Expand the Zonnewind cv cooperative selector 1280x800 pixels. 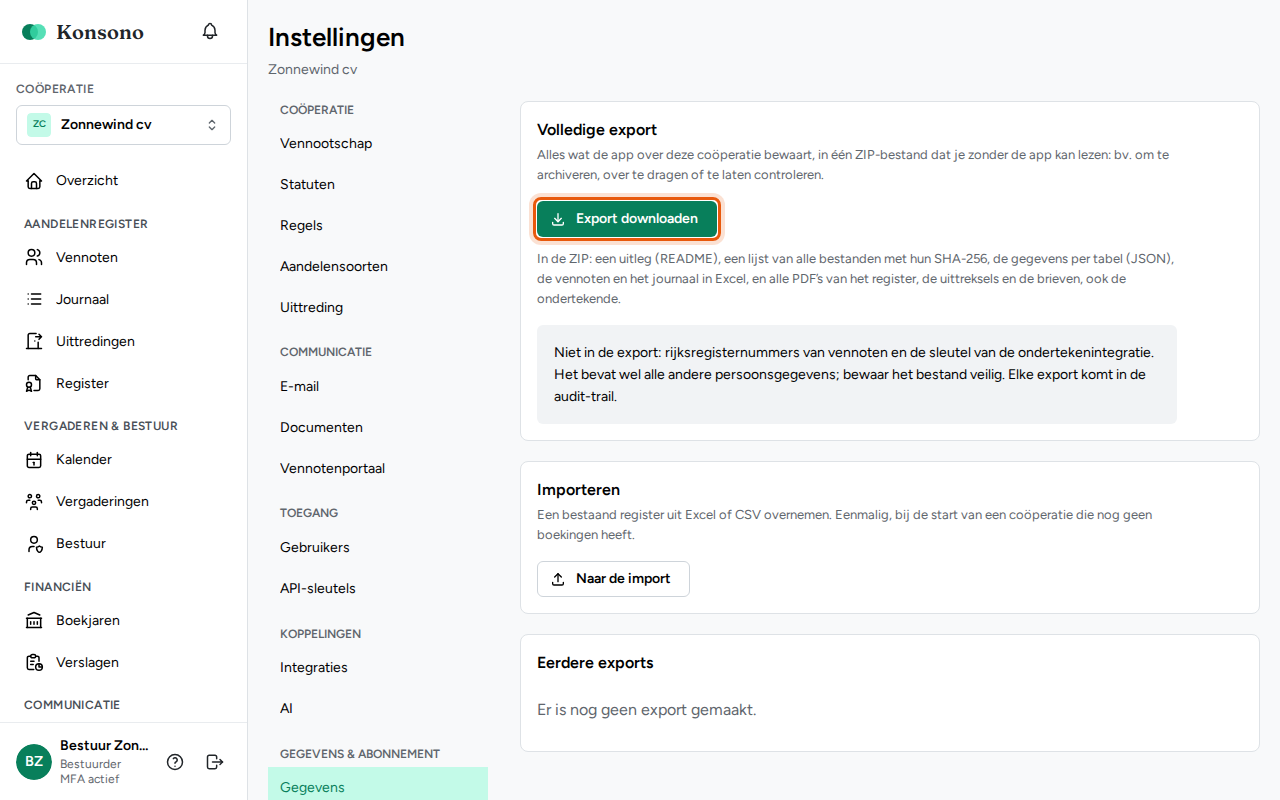click(x=123, y=125)
